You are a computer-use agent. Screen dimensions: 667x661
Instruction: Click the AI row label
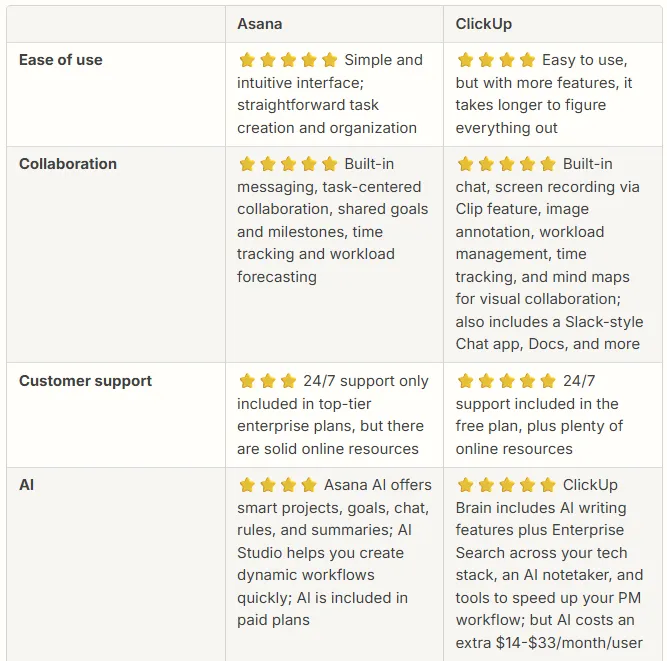[27, 485]
